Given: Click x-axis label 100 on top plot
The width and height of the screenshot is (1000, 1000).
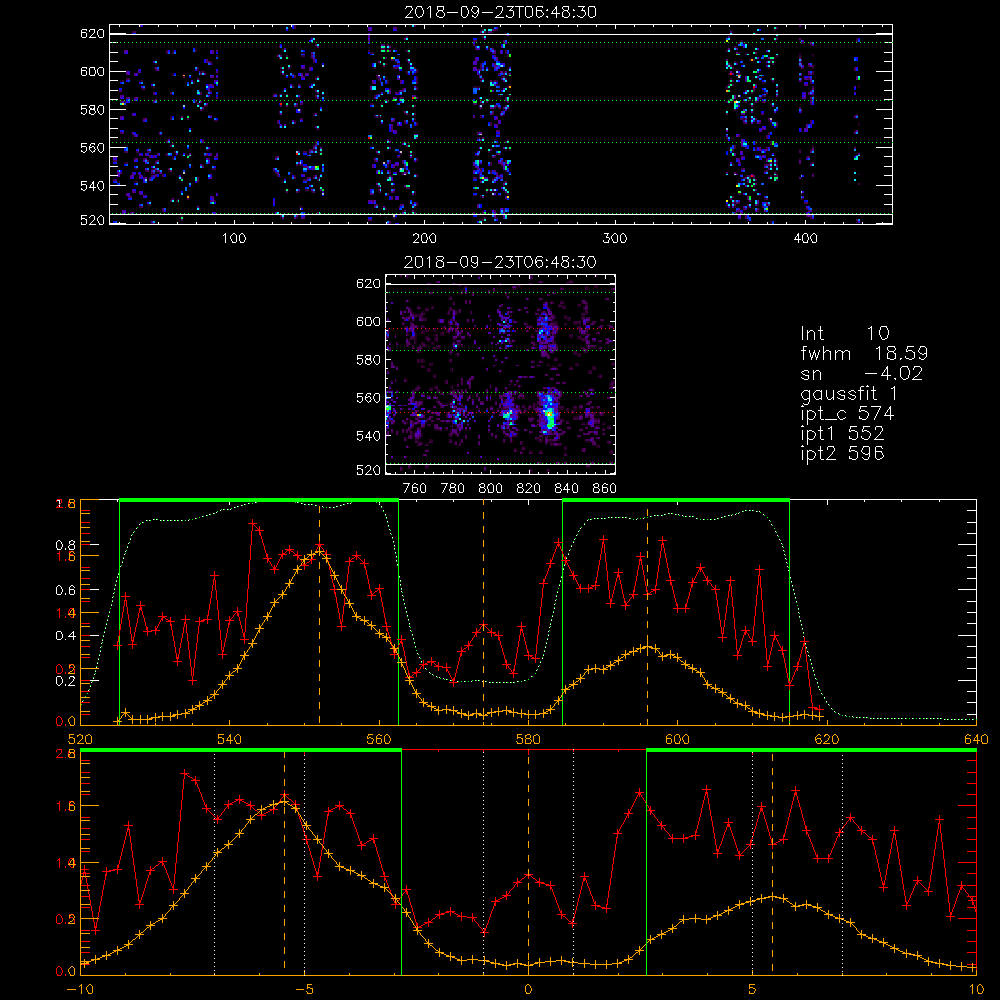Looking at the screenshot, I should point(234,239).
